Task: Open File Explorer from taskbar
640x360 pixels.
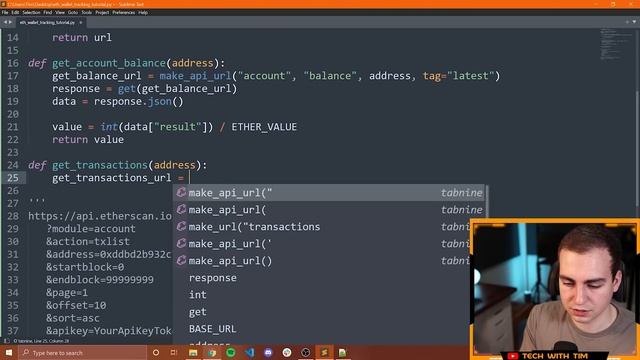Action: (x=193, y=353)
